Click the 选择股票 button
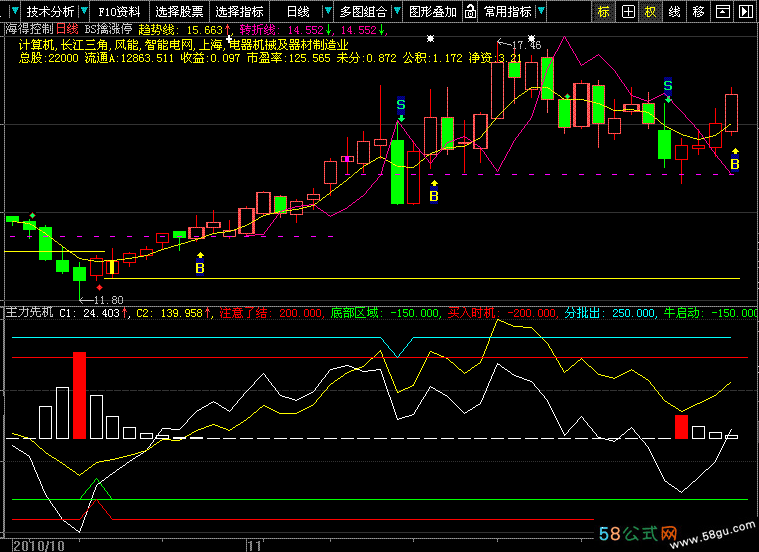 [179, 11]
